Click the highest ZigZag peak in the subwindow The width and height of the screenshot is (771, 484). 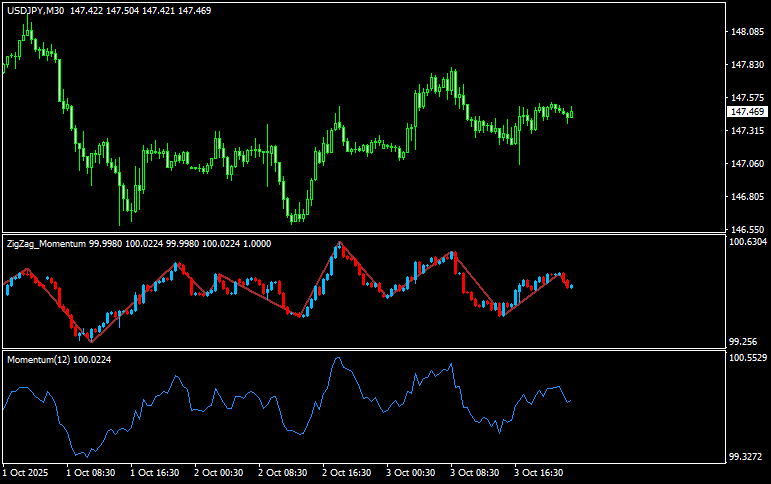pyautogui.click(x=340, y=243)
